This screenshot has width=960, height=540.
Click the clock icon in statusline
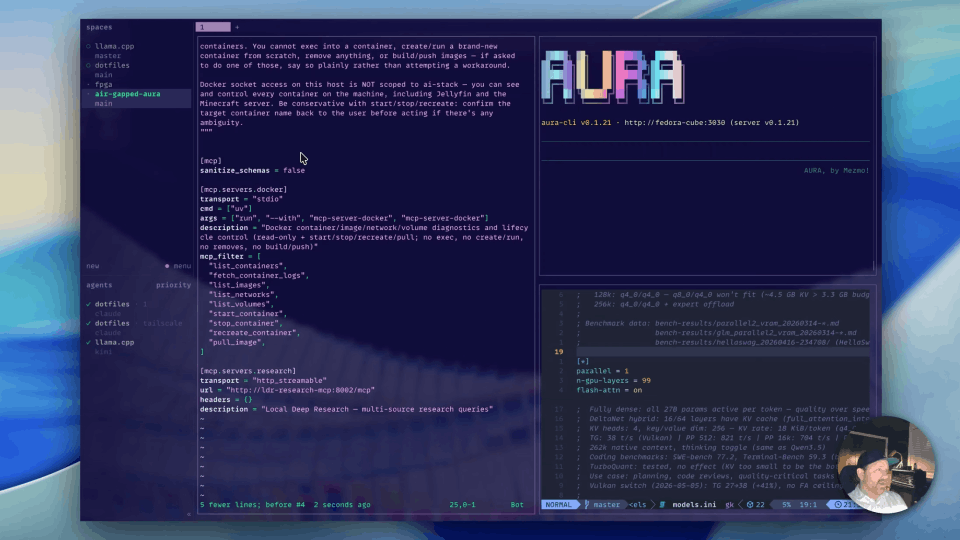[838, 504]
